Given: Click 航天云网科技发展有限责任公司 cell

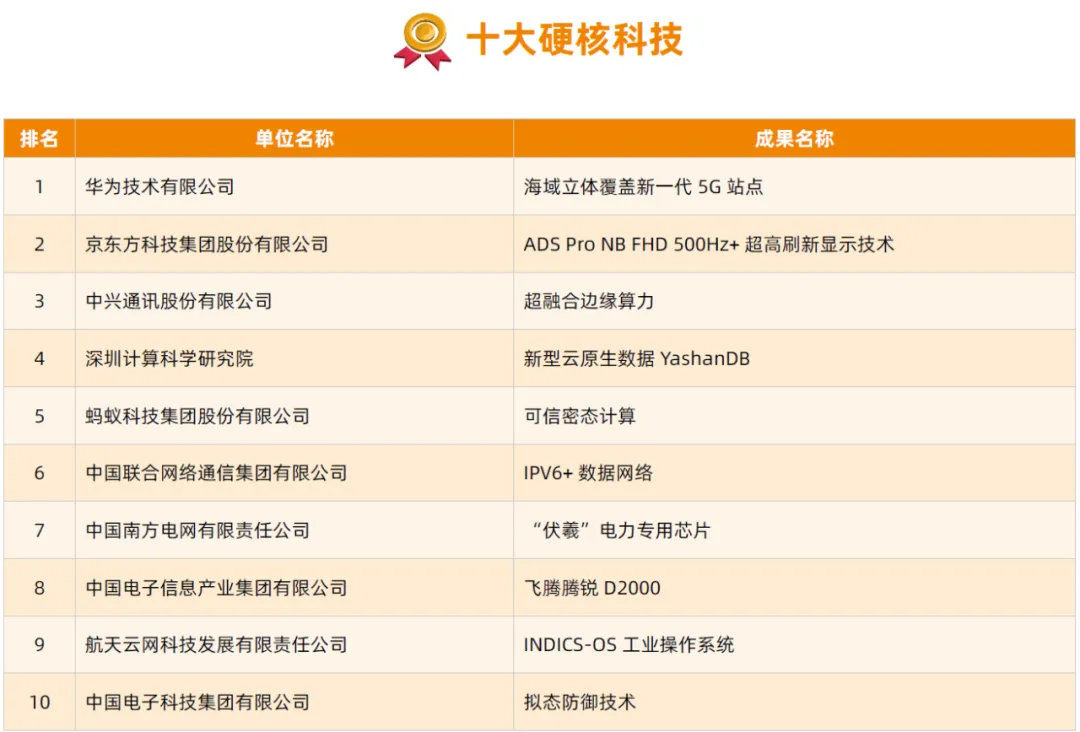Looking at the screenshot, I should [x=294, y=645].
